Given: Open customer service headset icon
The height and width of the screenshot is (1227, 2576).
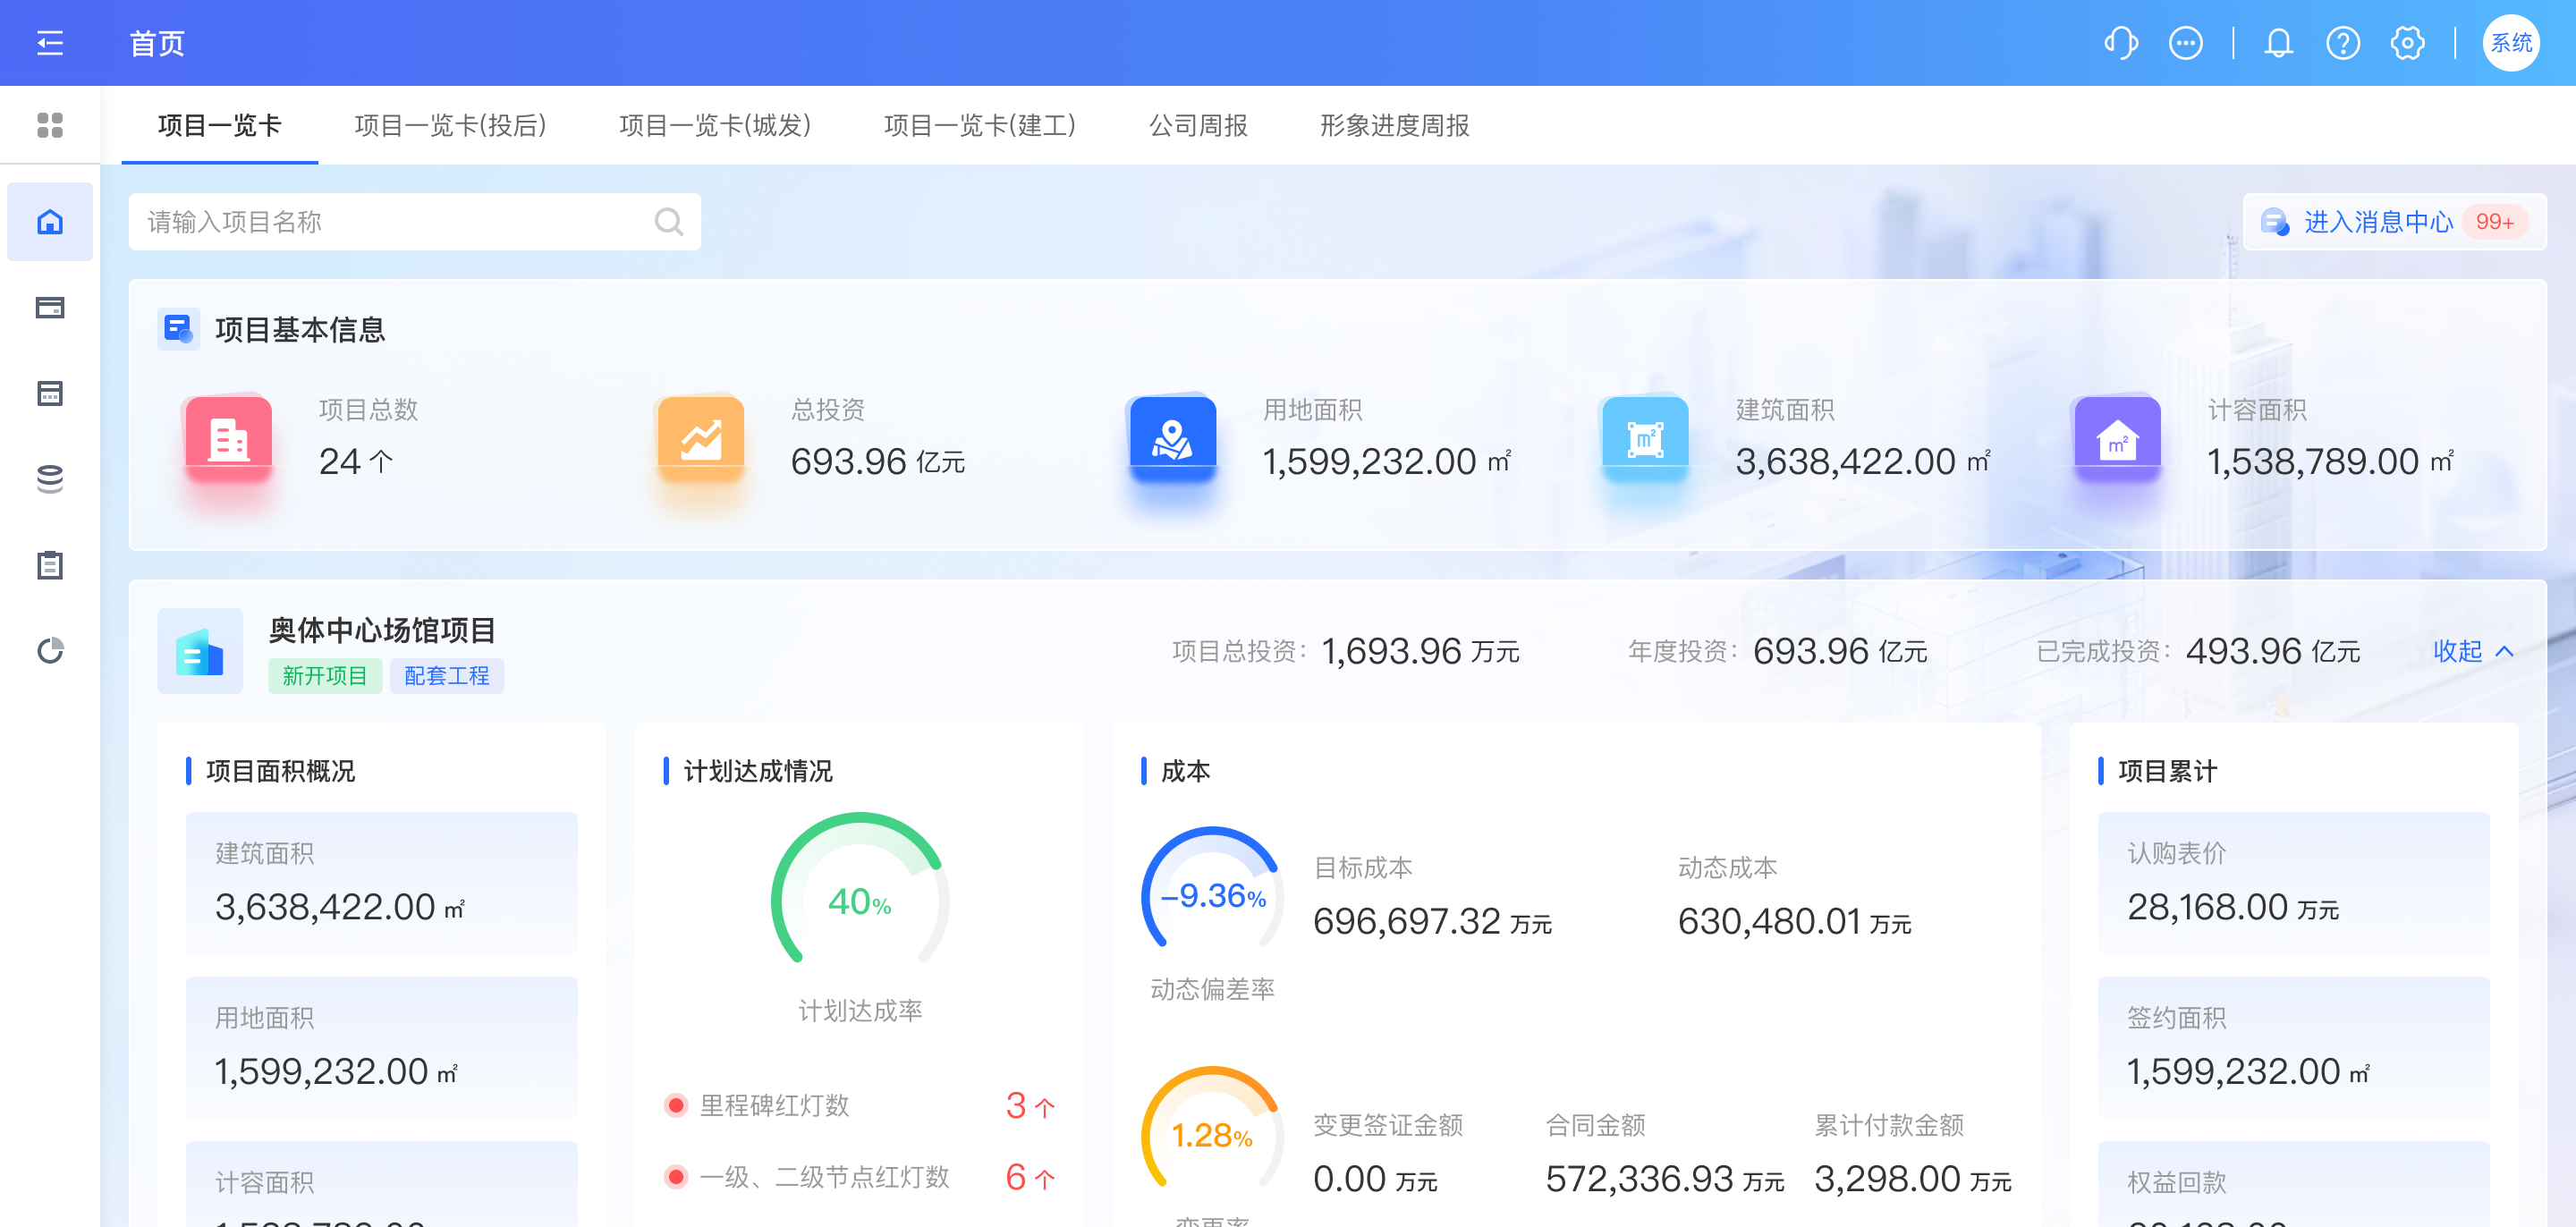Looking at the screenshot, I should [x=2120, y=43].
